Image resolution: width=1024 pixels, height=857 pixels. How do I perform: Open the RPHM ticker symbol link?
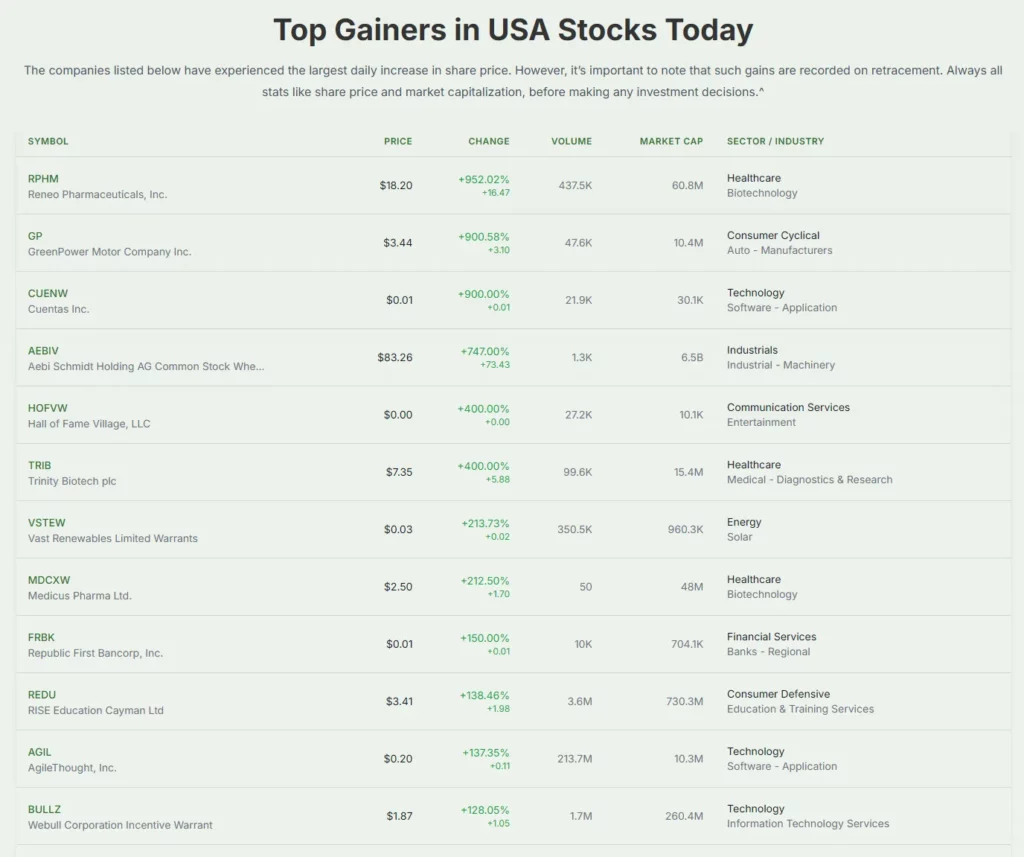(x=43, y=179)
